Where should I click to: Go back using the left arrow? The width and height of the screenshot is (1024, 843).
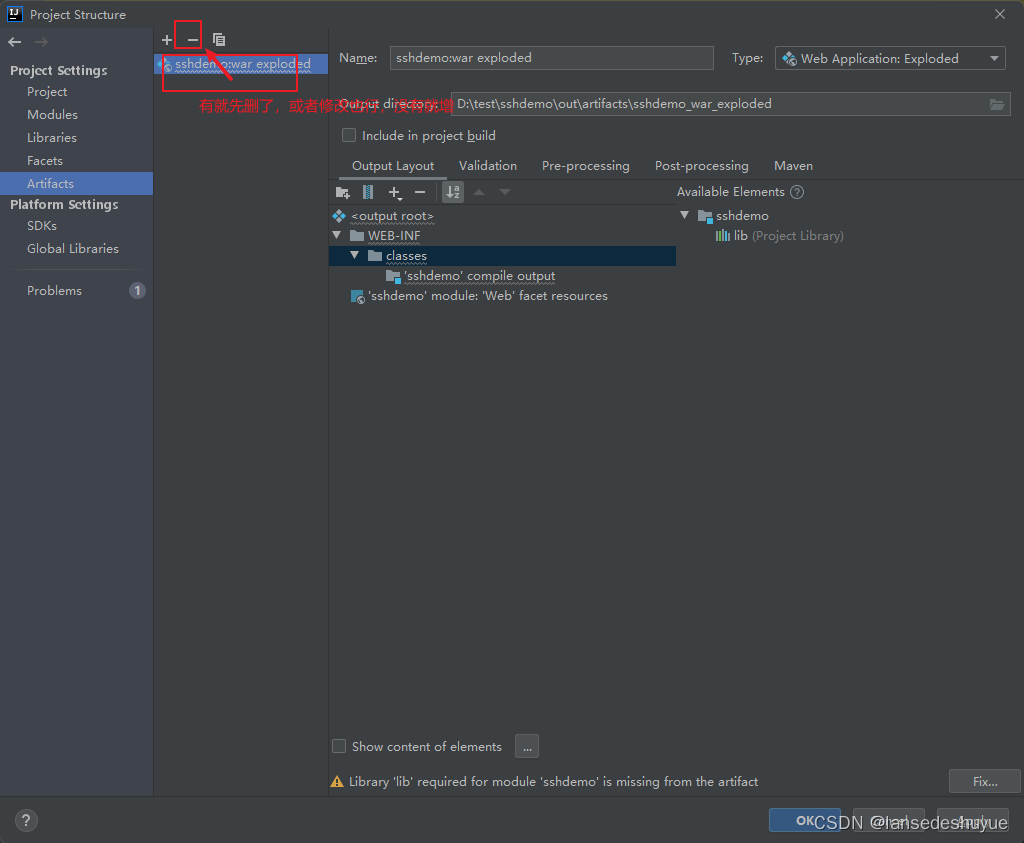pyautogui.click(x=15, y=42)
